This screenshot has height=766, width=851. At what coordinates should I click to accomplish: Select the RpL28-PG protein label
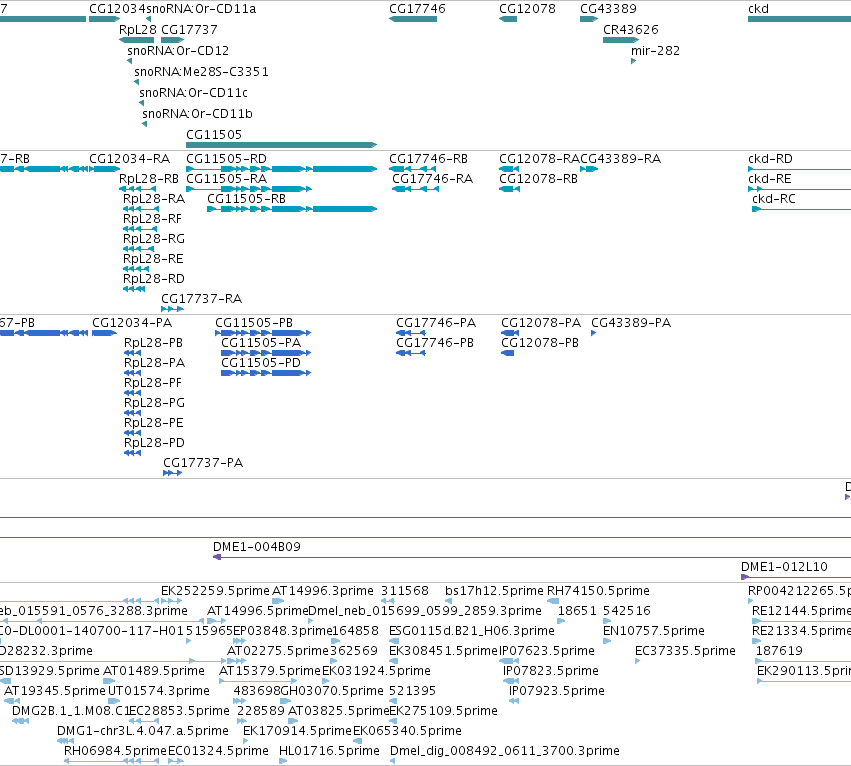(154, 403)
